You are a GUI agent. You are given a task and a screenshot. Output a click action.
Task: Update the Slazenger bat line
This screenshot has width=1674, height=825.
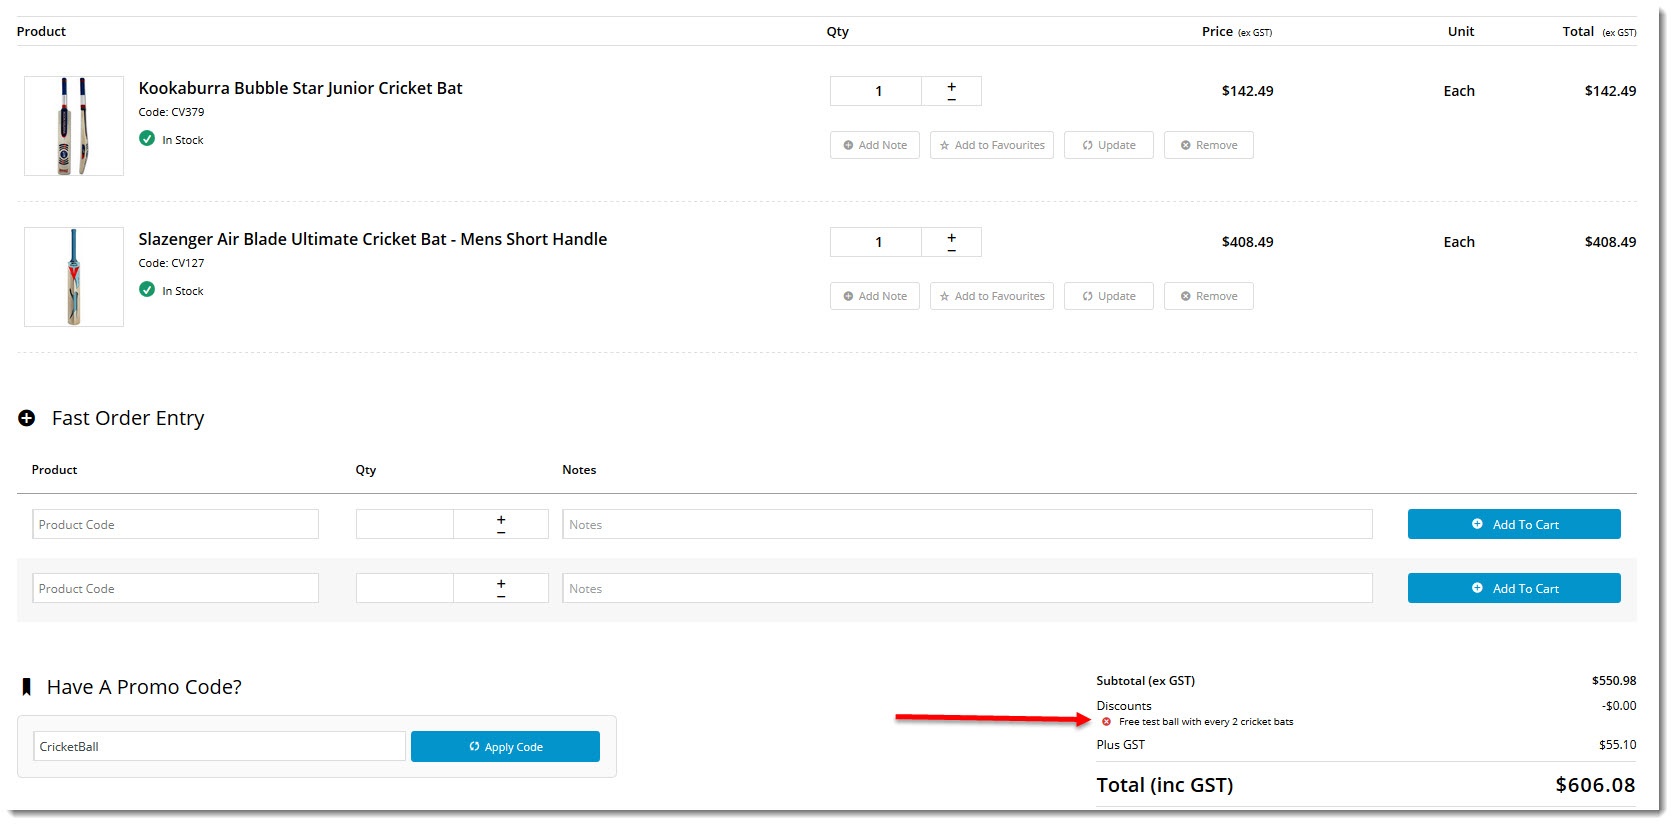(1109, 296)
